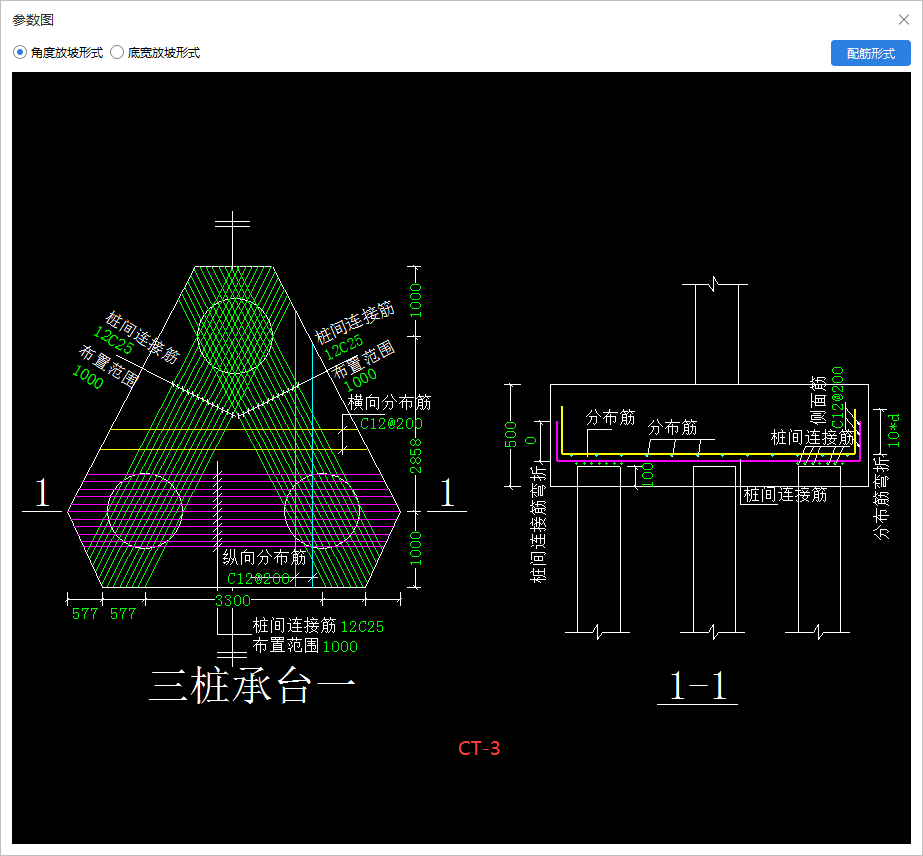The height and width of the screenshot is (856, 923).
Task: Edit 横向分布筋 C12@200 value
Action: point(391,423)
